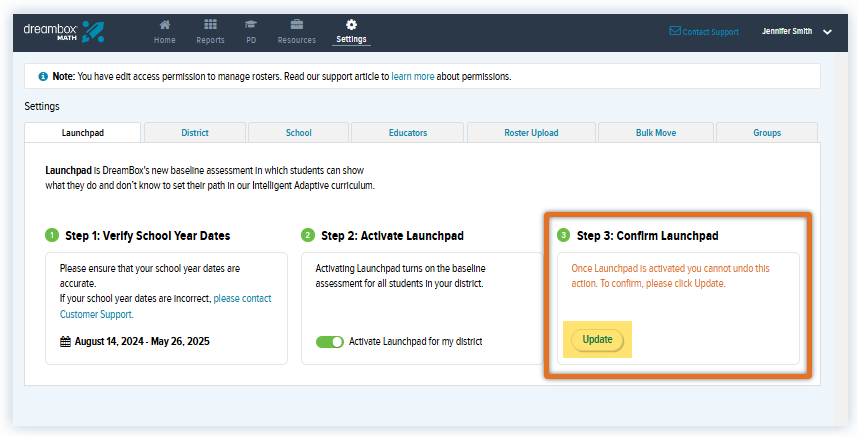Click the Jennifer Smith user name

(787, 31)
